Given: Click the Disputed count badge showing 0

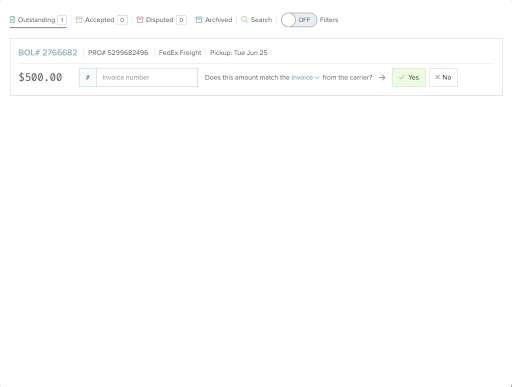Looking at the screenshot, I should pos(181,20).
